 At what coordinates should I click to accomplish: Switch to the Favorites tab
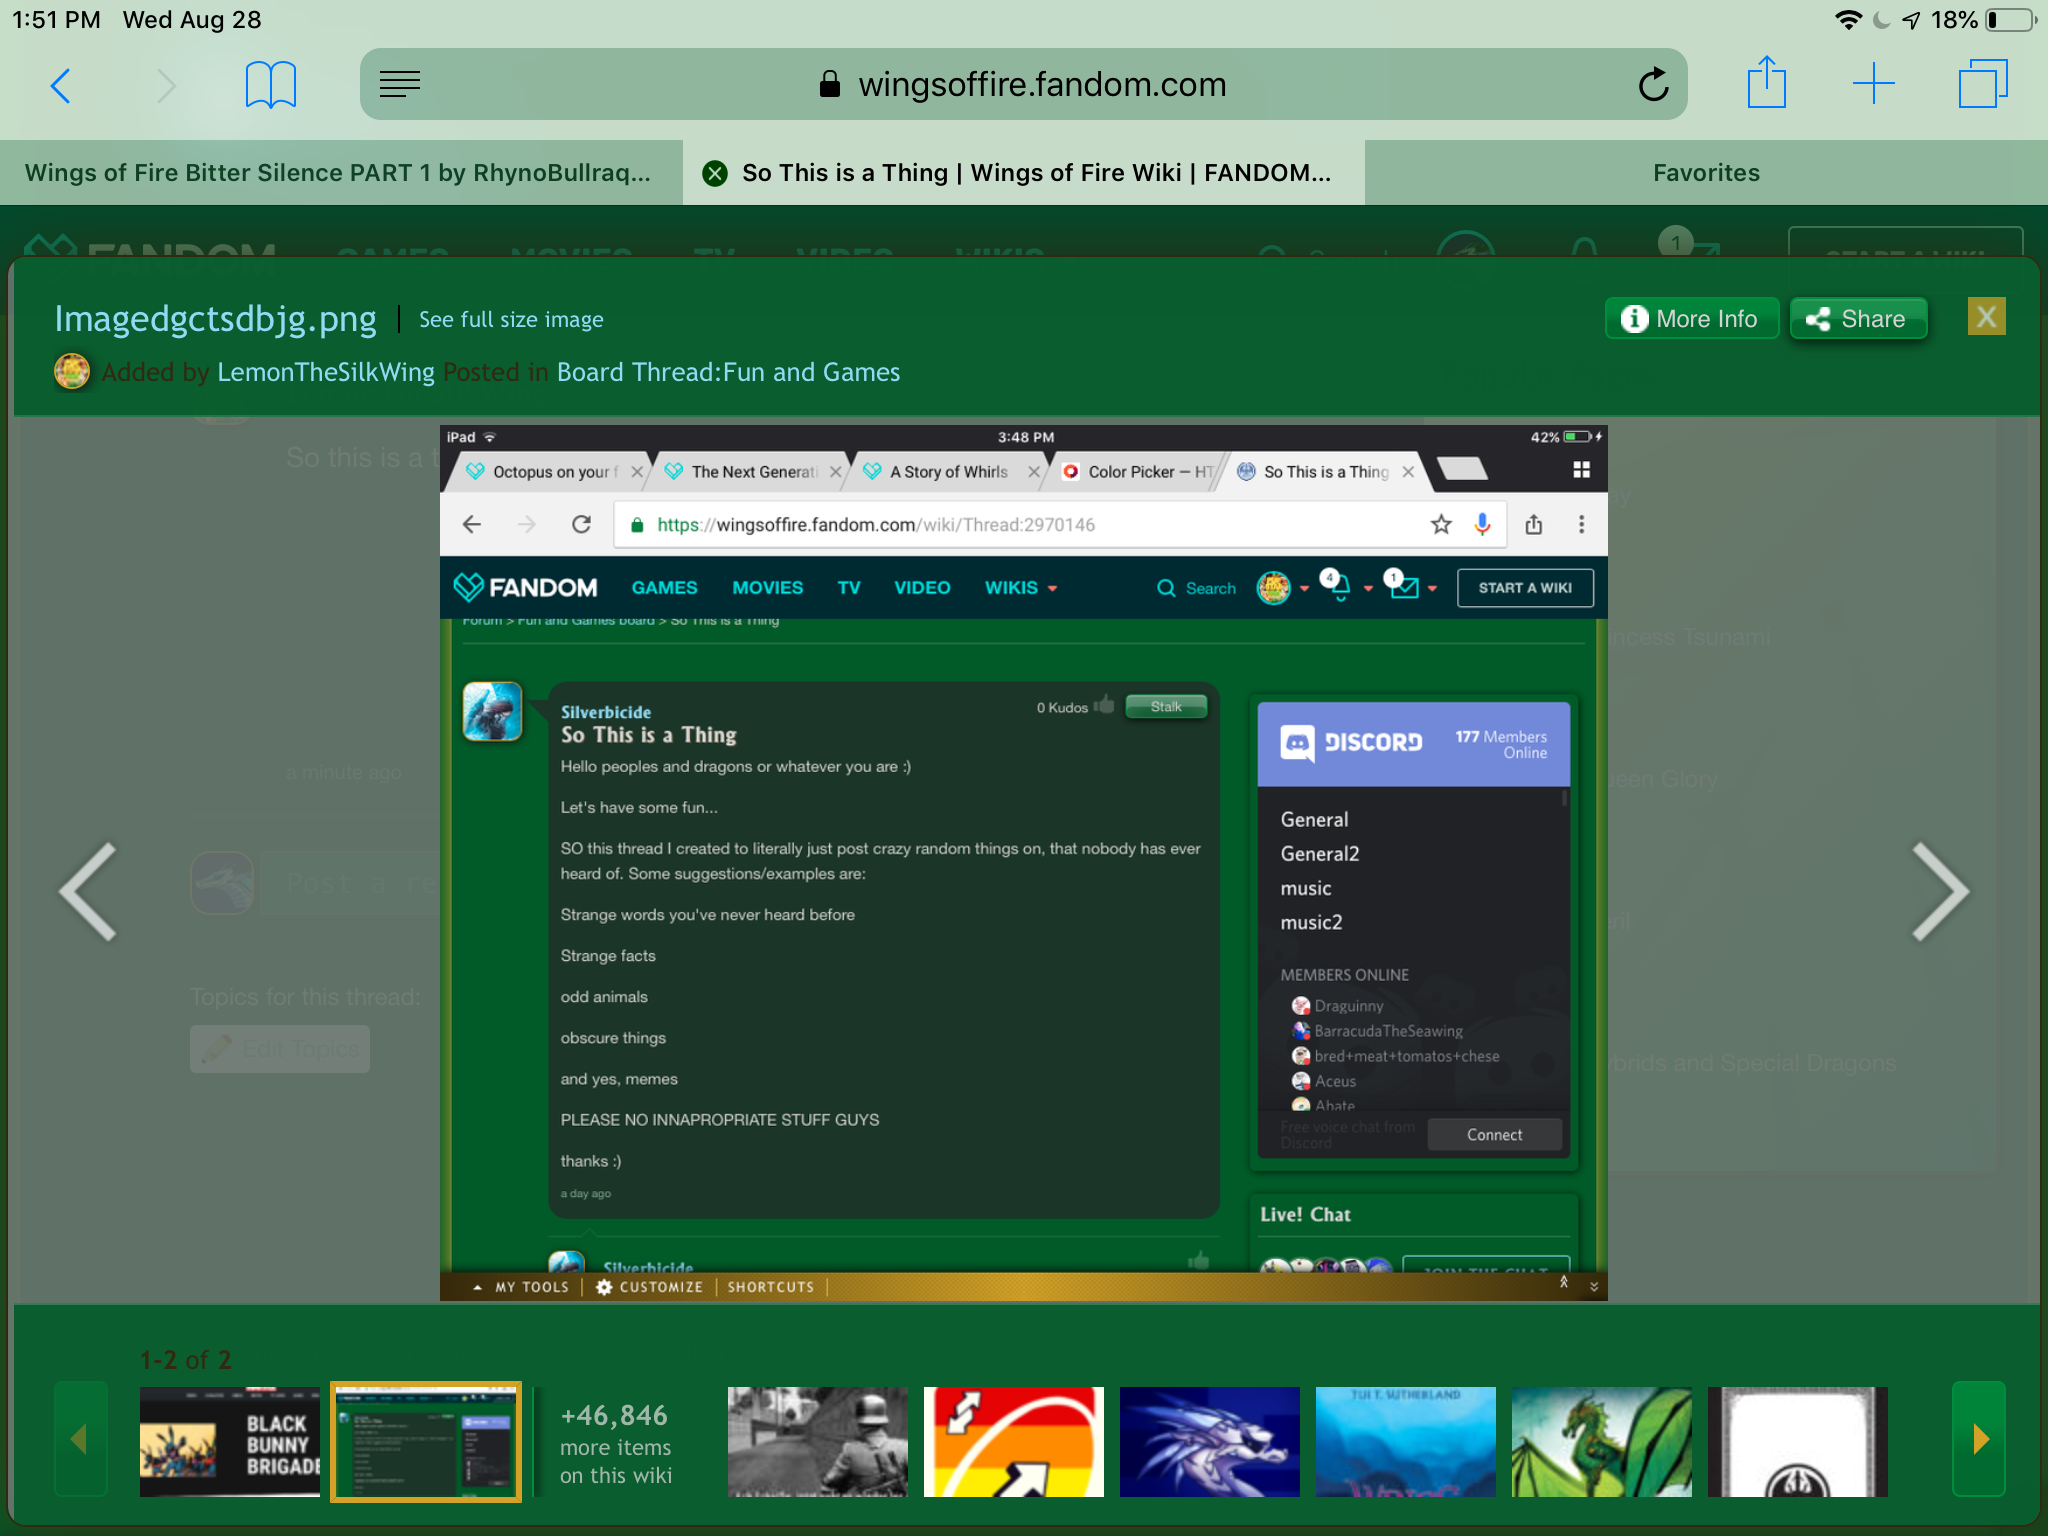[x=1706, y=173]
